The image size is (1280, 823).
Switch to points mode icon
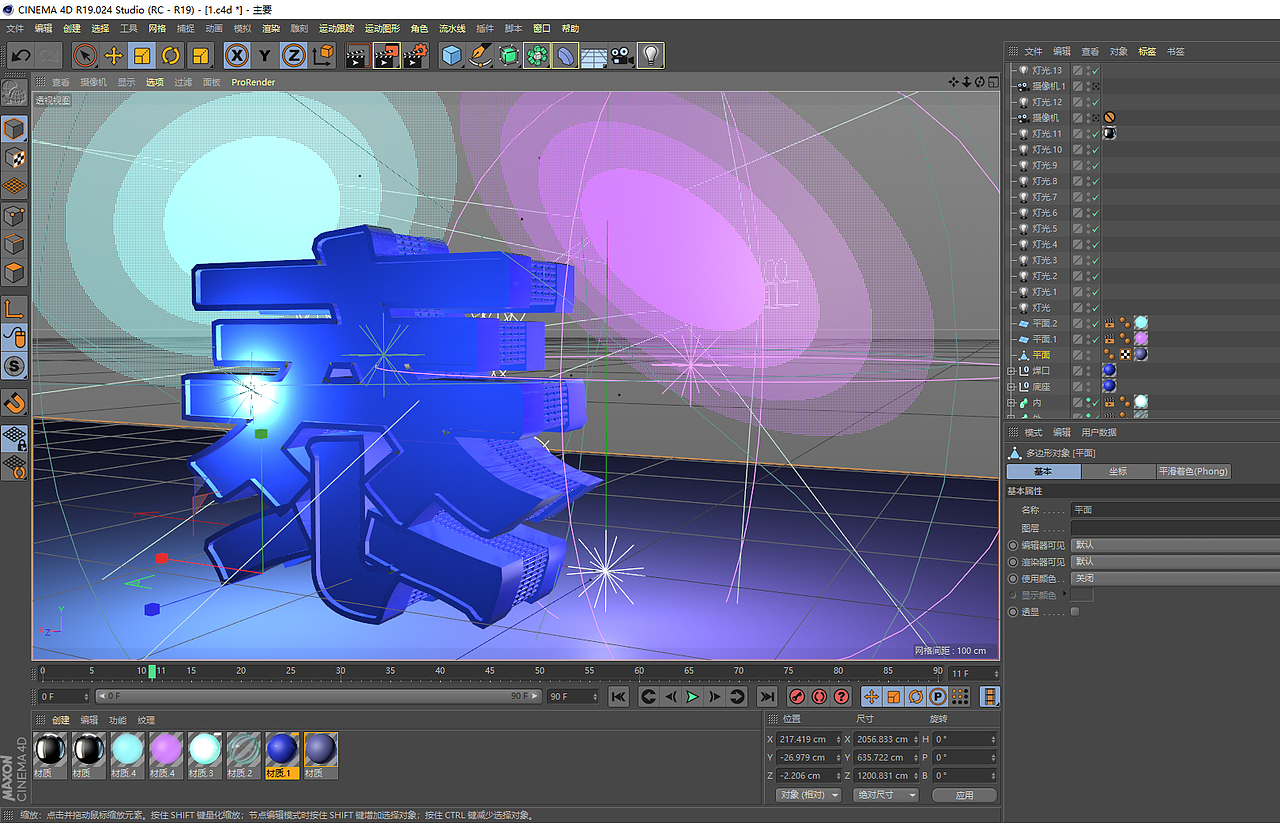(x=14, y=215)
